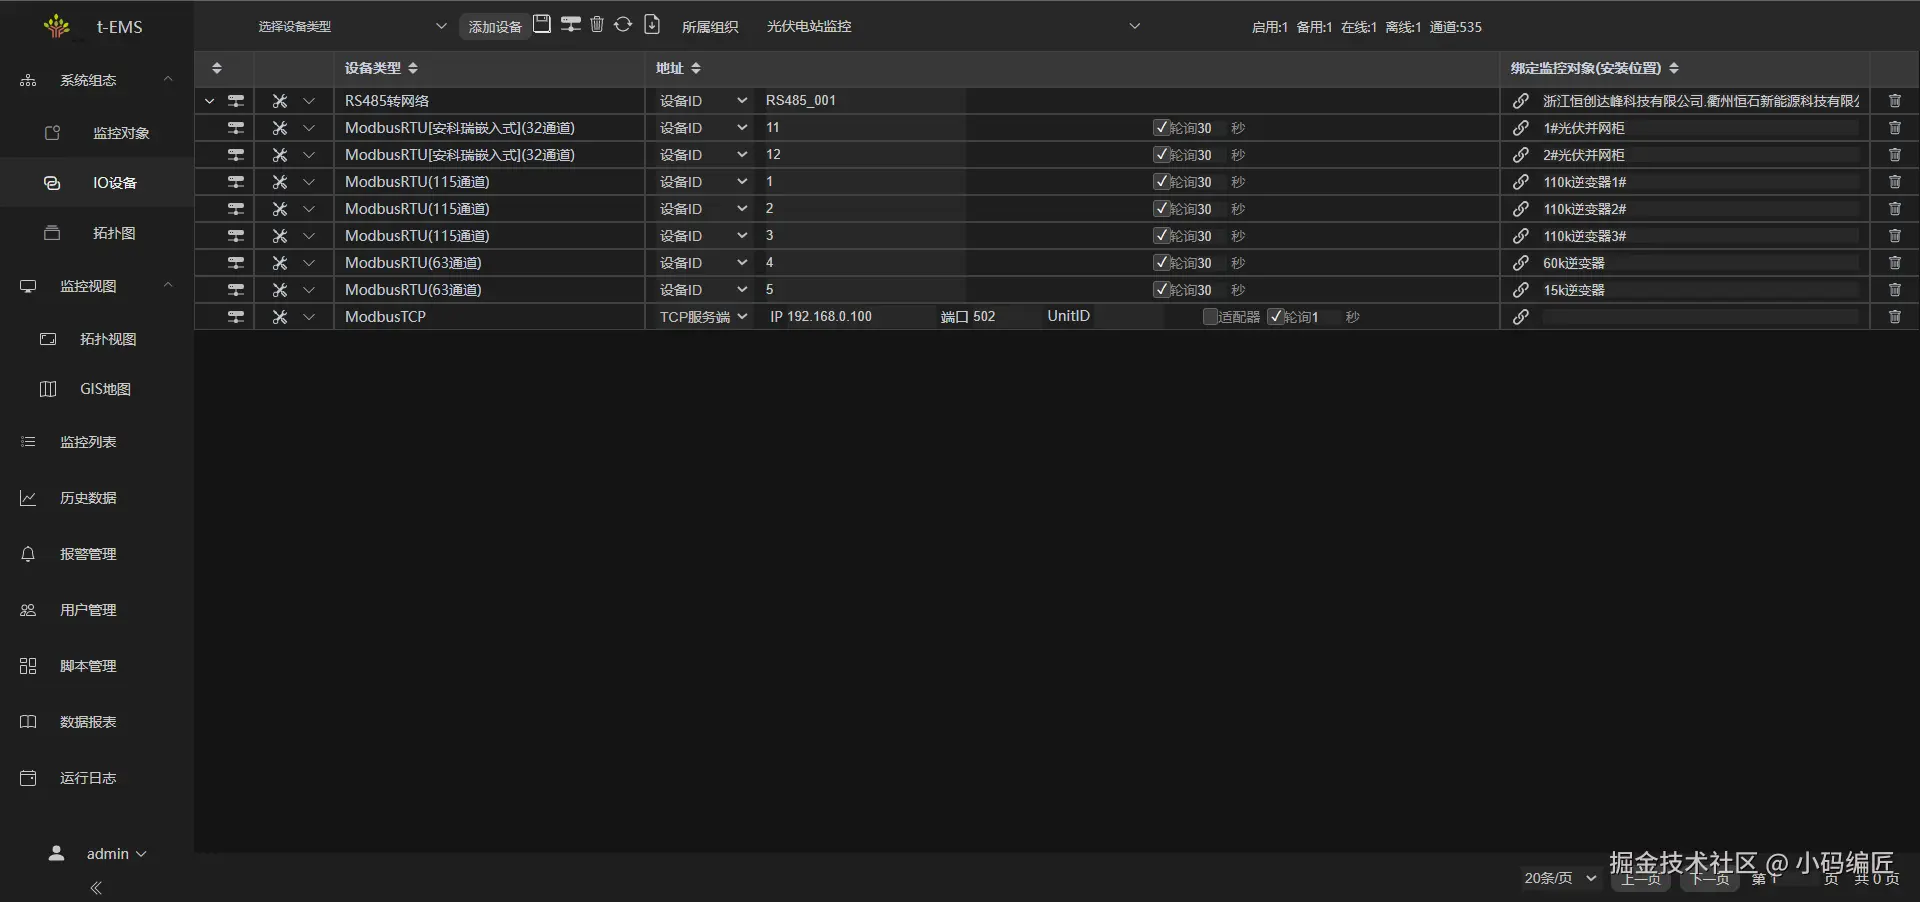Click tools icon in ModbusTCP row
The height and width of the screenshot is (902, 1920).
(x=280, y=317)
